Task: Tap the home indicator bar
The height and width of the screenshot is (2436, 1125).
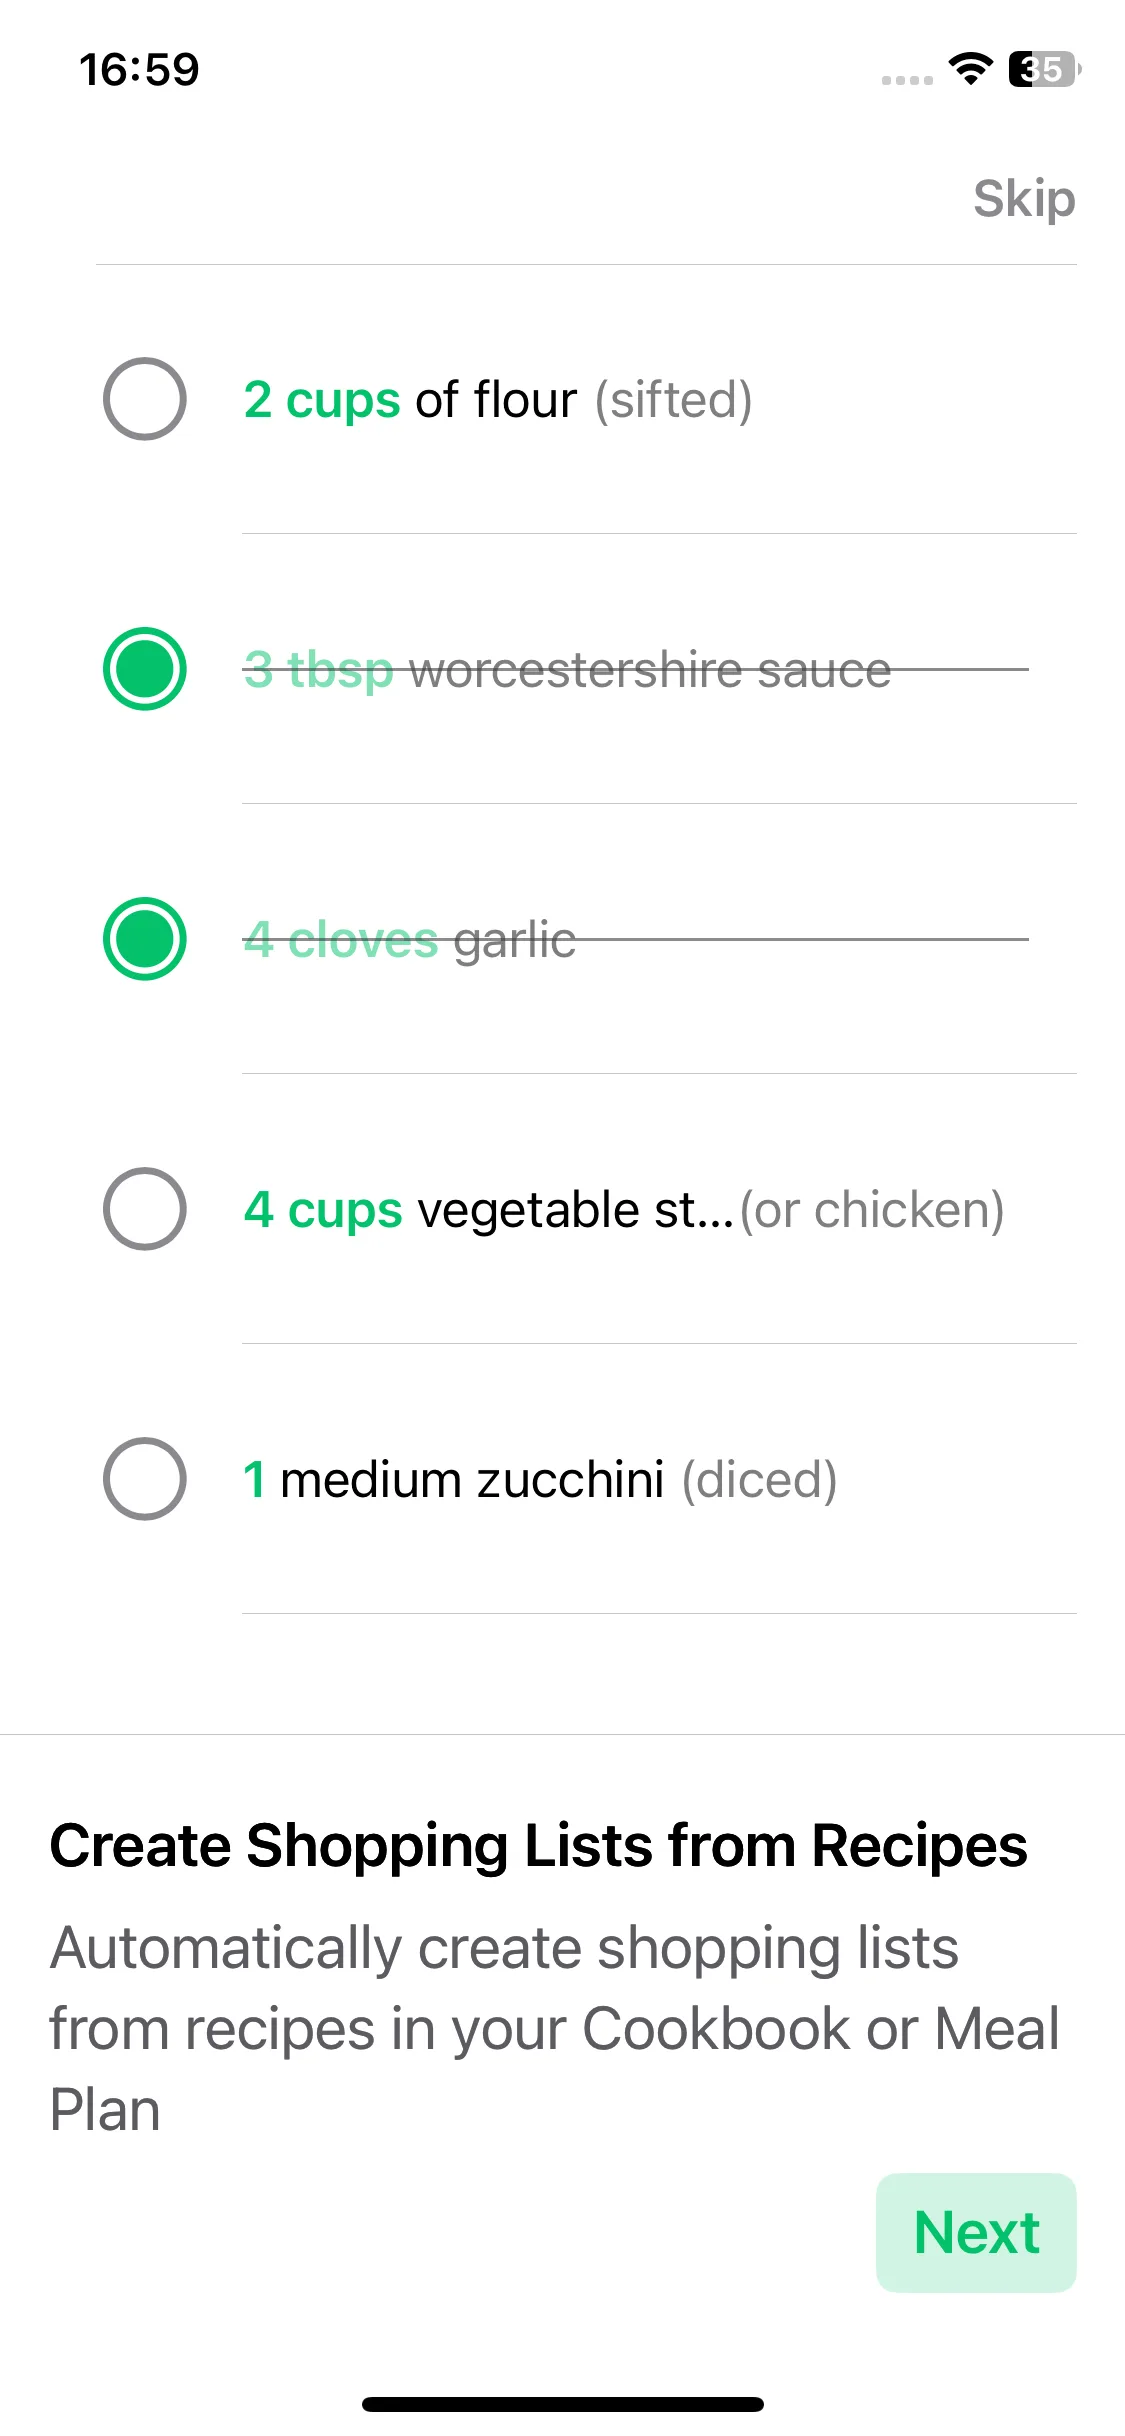Action: (563, 2404)
